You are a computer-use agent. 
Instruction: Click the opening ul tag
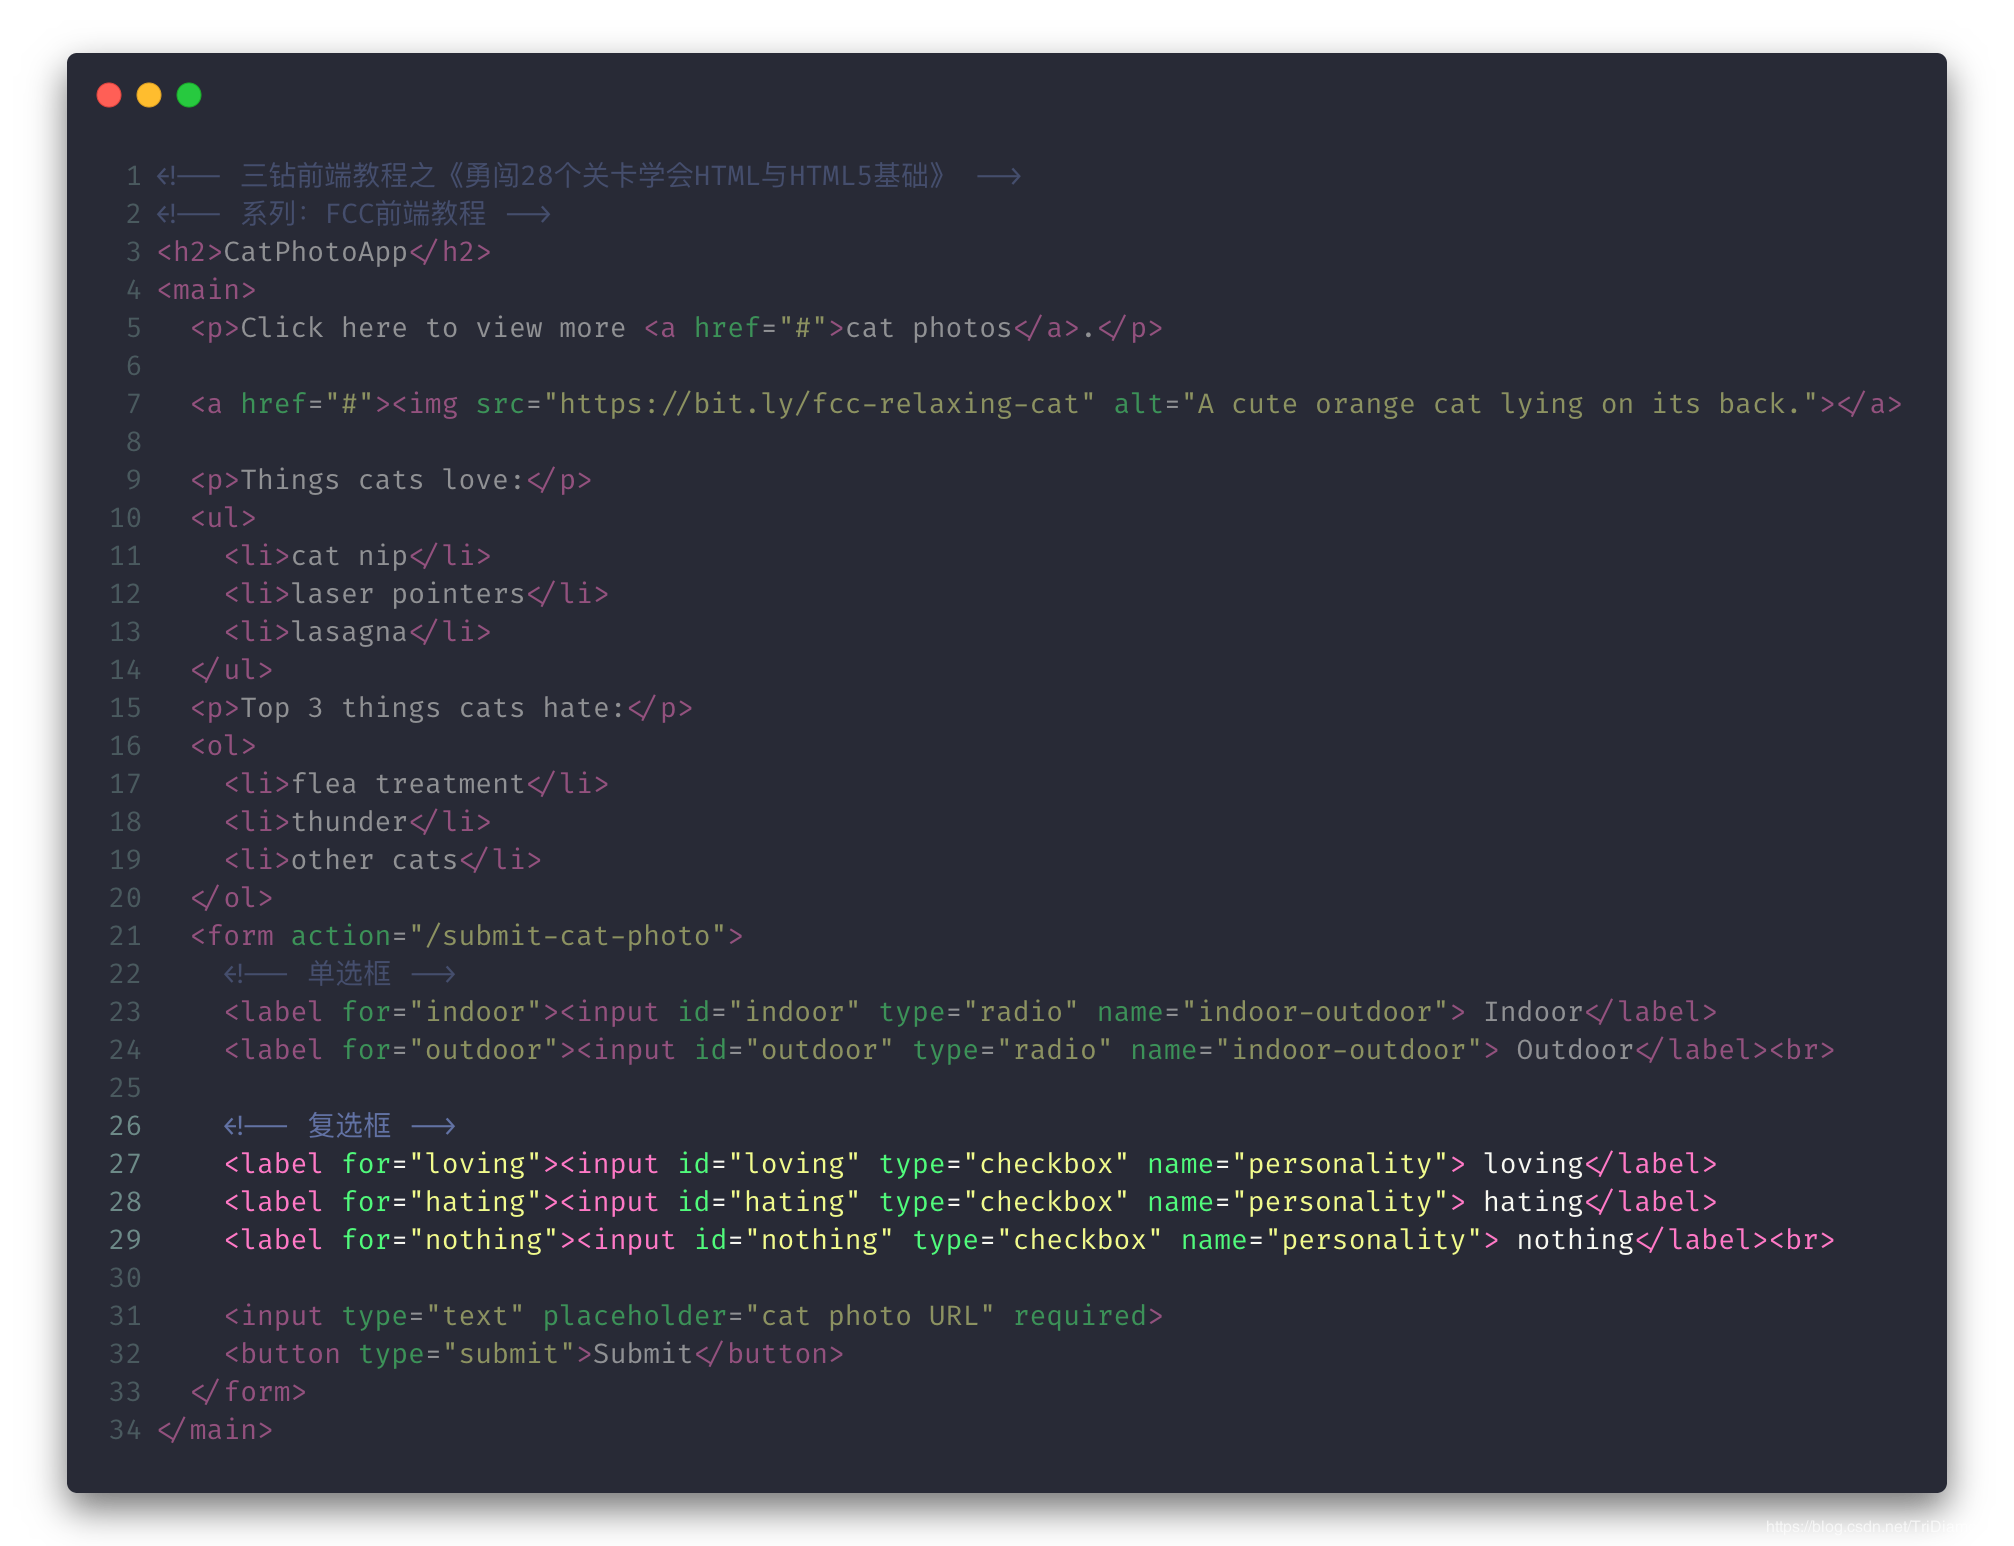(223, 518)
